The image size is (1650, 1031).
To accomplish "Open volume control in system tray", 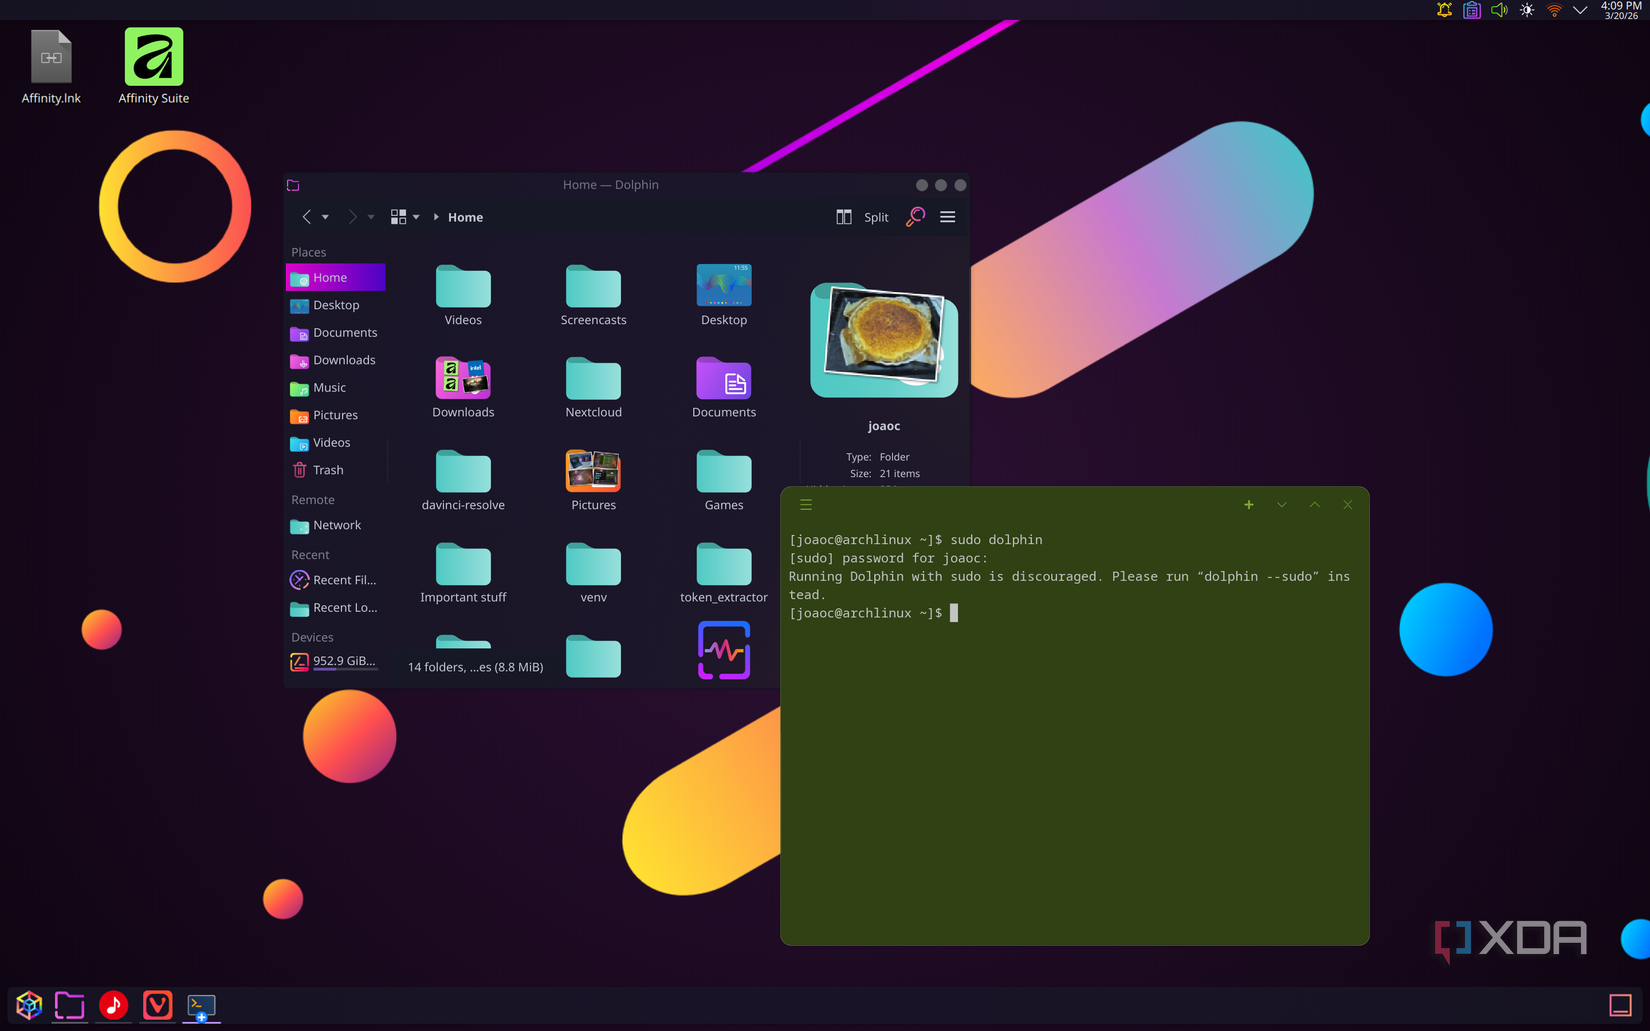I will click(1499, 10).
